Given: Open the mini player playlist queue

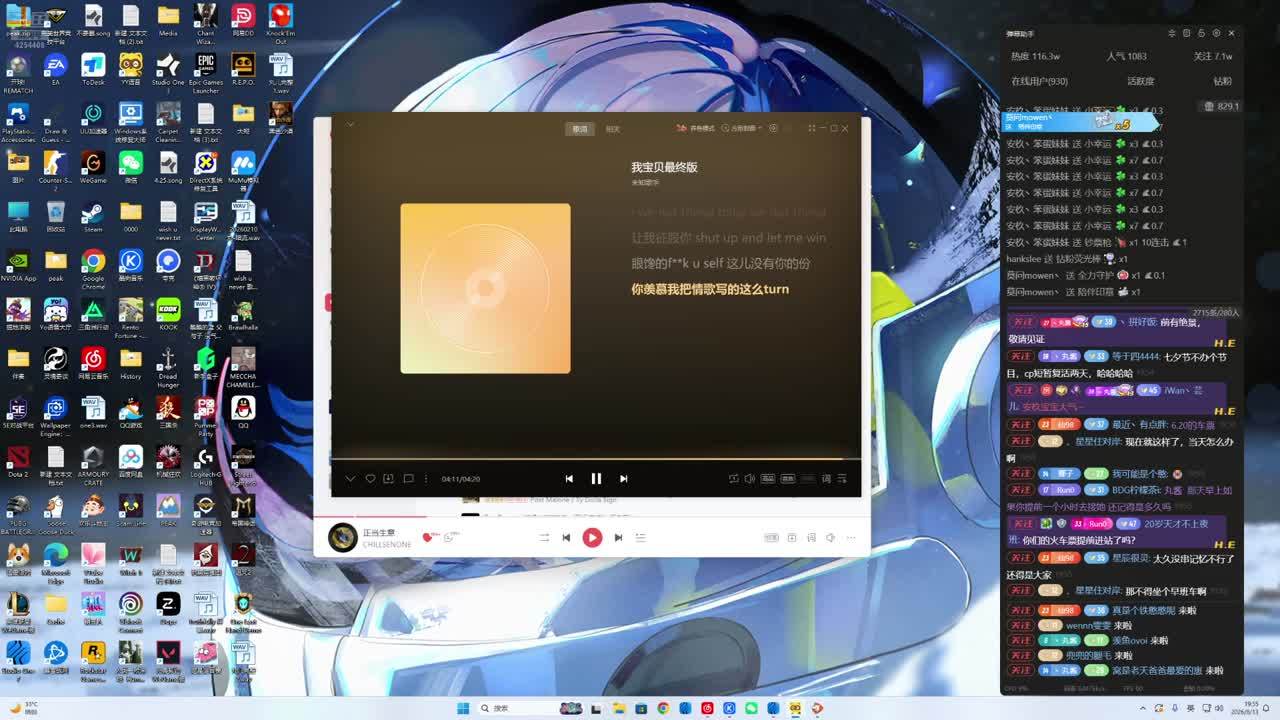Looking at the screenshot, I should pyautogui.click(x=641, y=538).
